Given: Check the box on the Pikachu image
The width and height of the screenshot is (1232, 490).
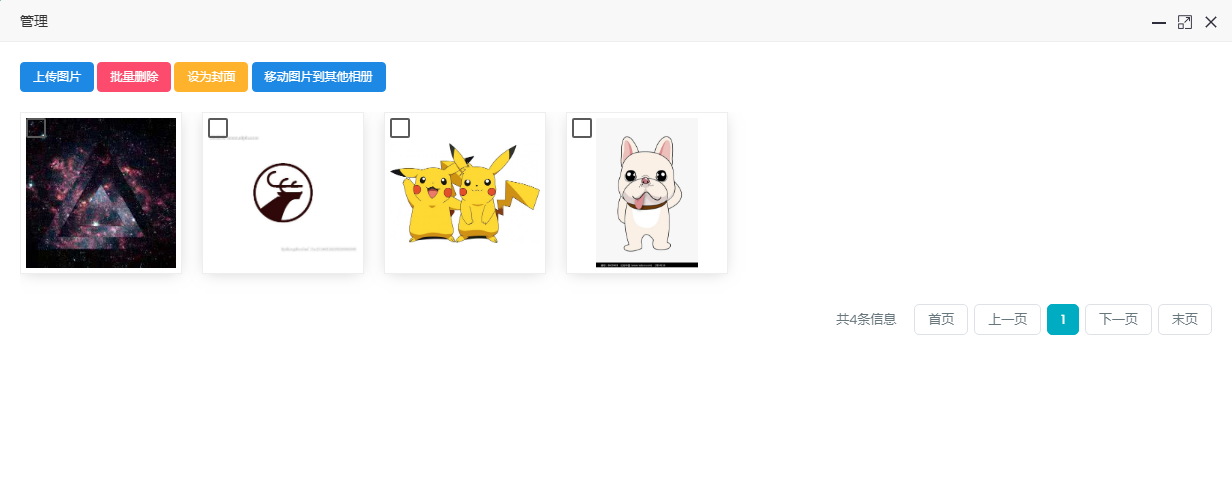Looking at the screenshot, I should point(400,128).
